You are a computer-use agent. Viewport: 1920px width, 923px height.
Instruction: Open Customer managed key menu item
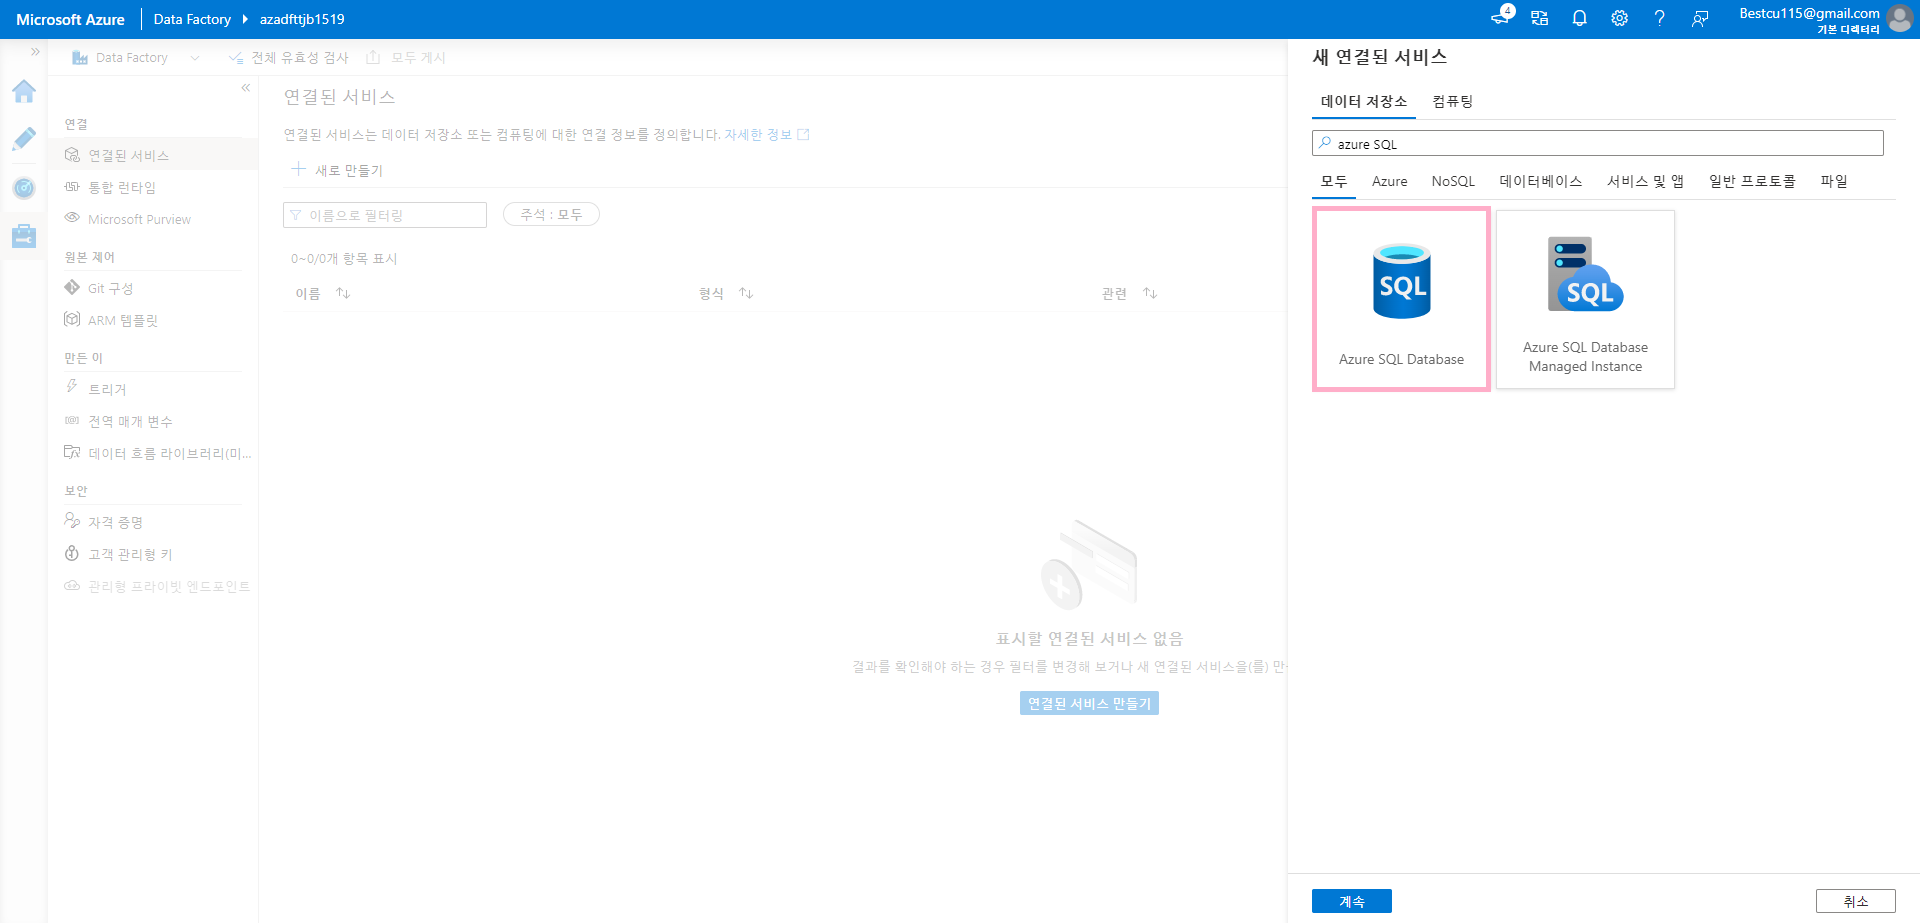click(153, 554)
